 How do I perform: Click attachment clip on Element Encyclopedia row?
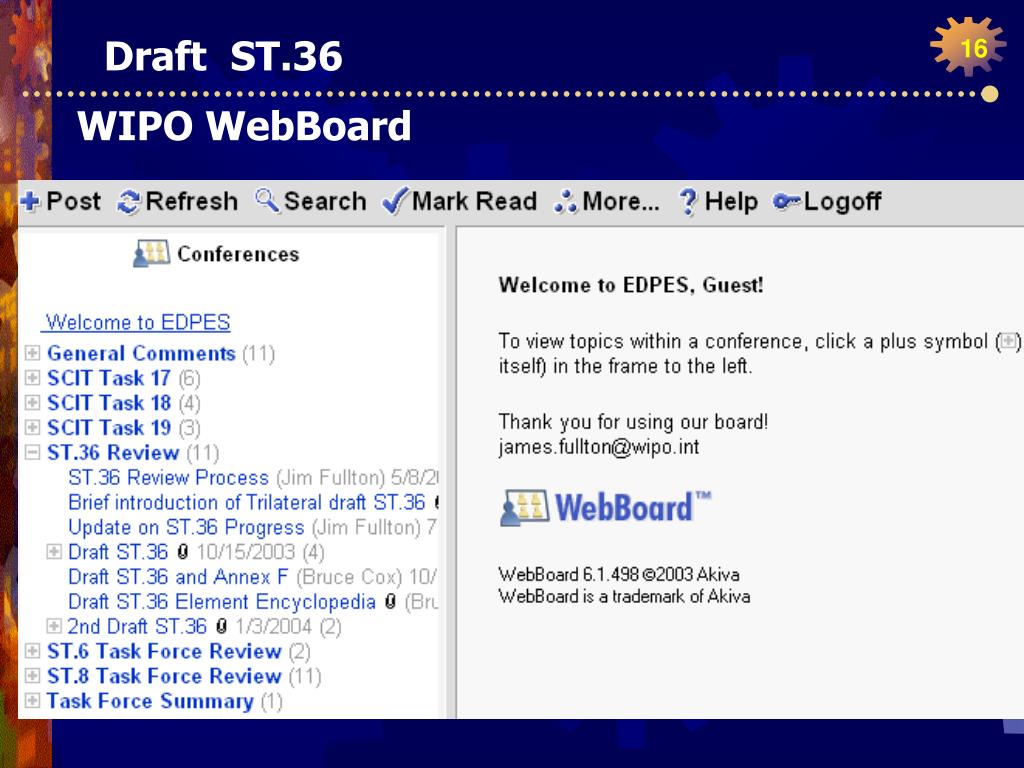tap(390, 601)
